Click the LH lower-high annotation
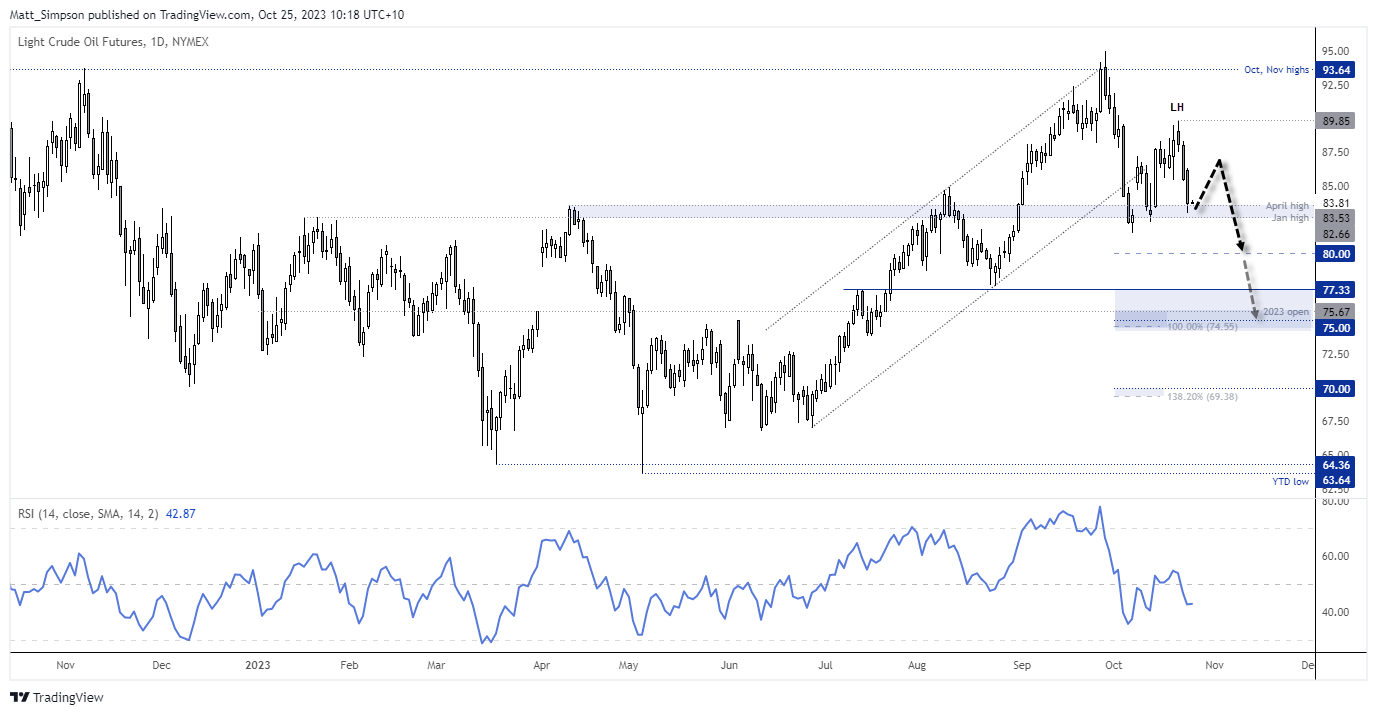The width and height of the screenshot is (1377, 715). click(1177, 107)
